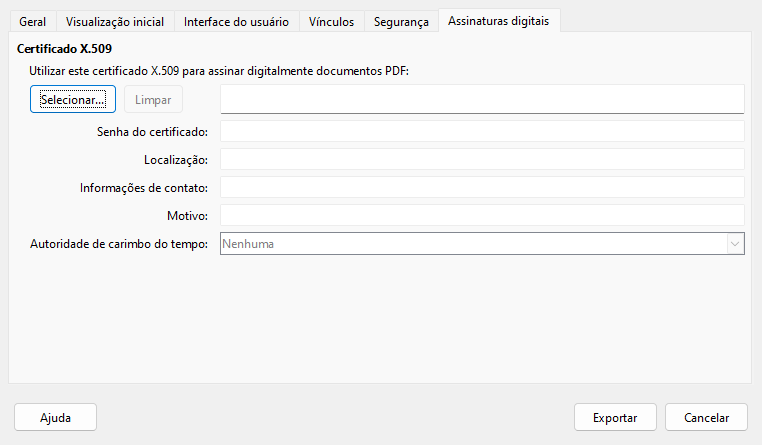Click the 'Utilizar este certificado X.509' description text
Screen dimensions: 762x445
pos(219,71)
